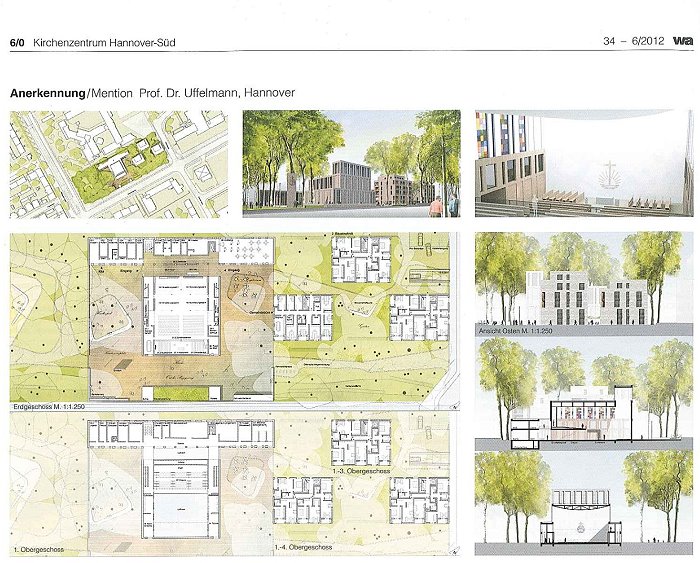Click the lower Obergeschoss floor plan drawing
This screenshot has width=700, height=563.
[233, 483]
